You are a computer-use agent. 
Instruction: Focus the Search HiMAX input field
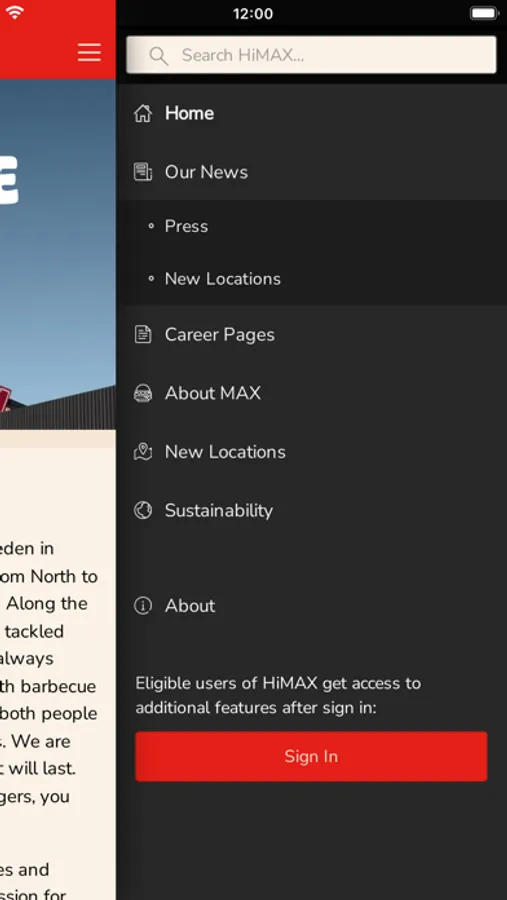tap(311, 55)
